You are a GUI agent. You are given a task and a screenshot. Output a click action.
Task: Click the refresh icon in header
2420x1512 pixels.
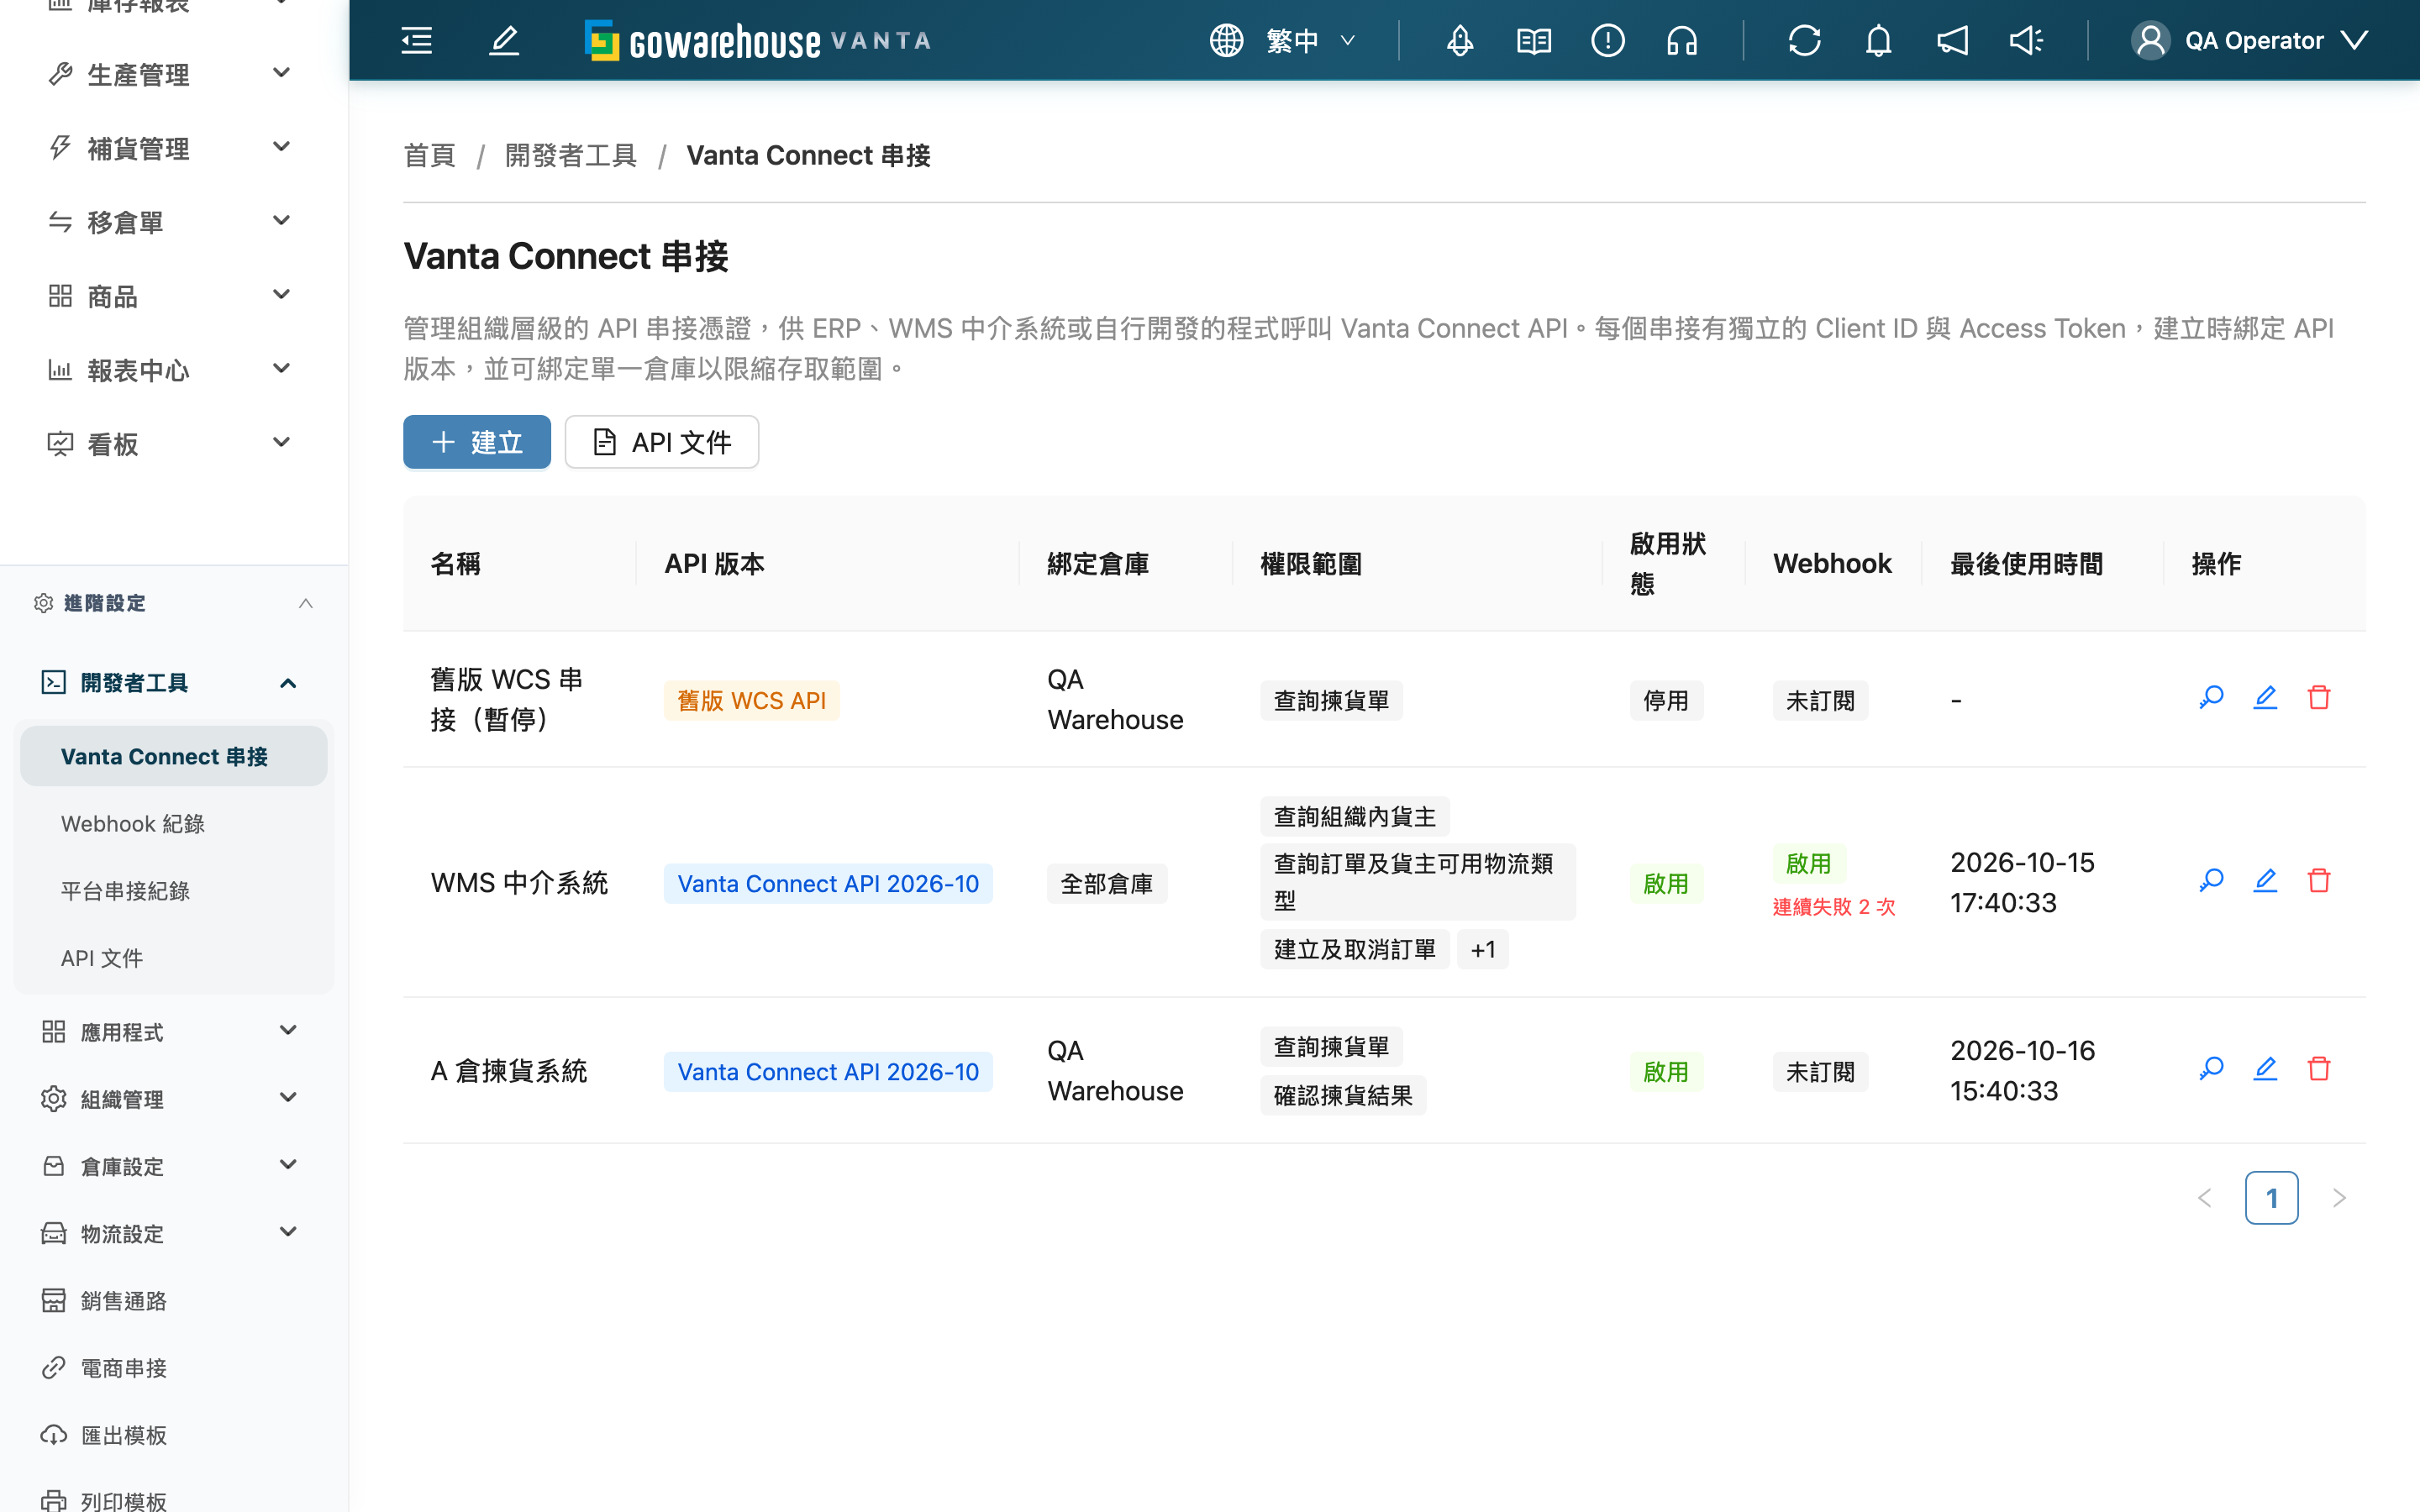(1804, 40)
